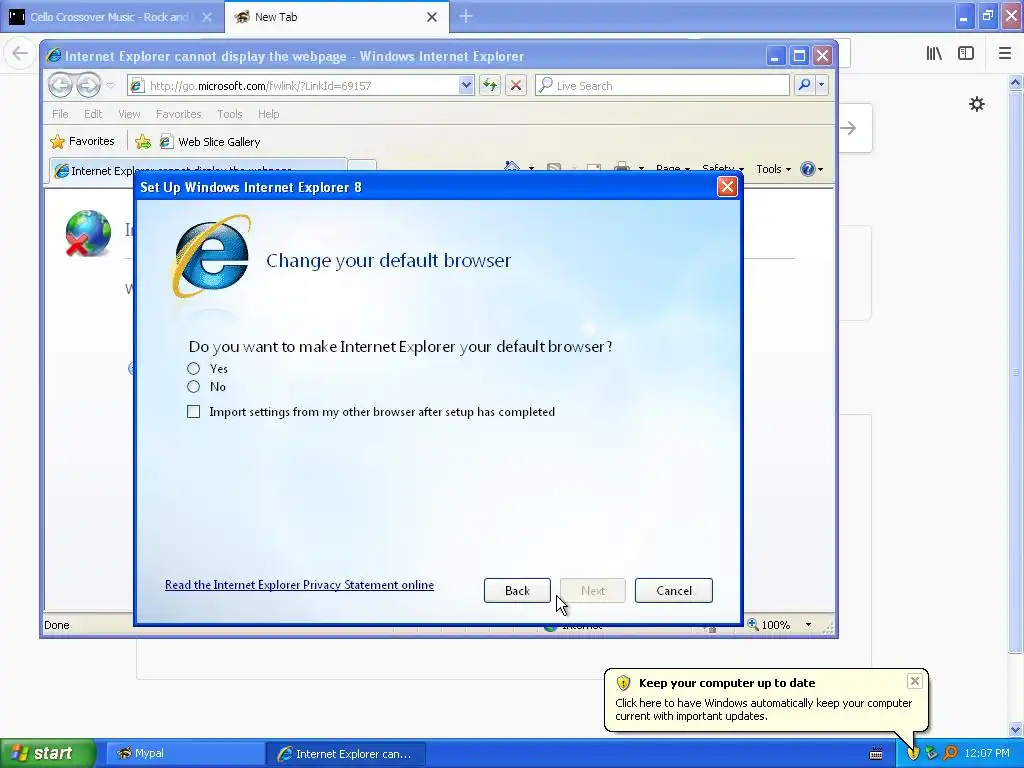Switch to the Cello Crossover Music tab
The width and height of the screenshot is (1024, 768).
(x=112, y=17)
